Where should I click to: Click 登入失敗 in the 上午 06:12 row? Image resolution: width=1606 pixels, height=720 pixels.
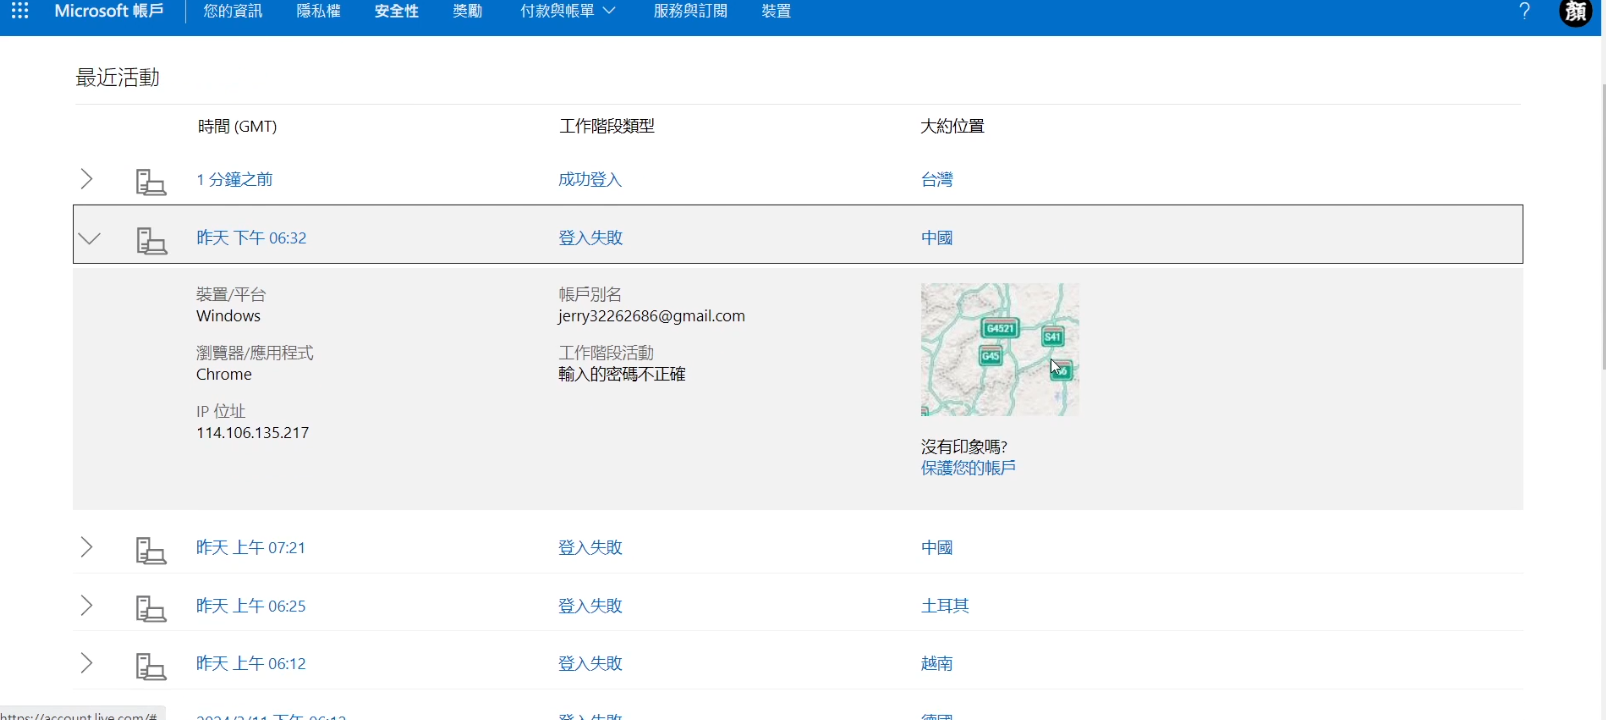coord(590,664)
